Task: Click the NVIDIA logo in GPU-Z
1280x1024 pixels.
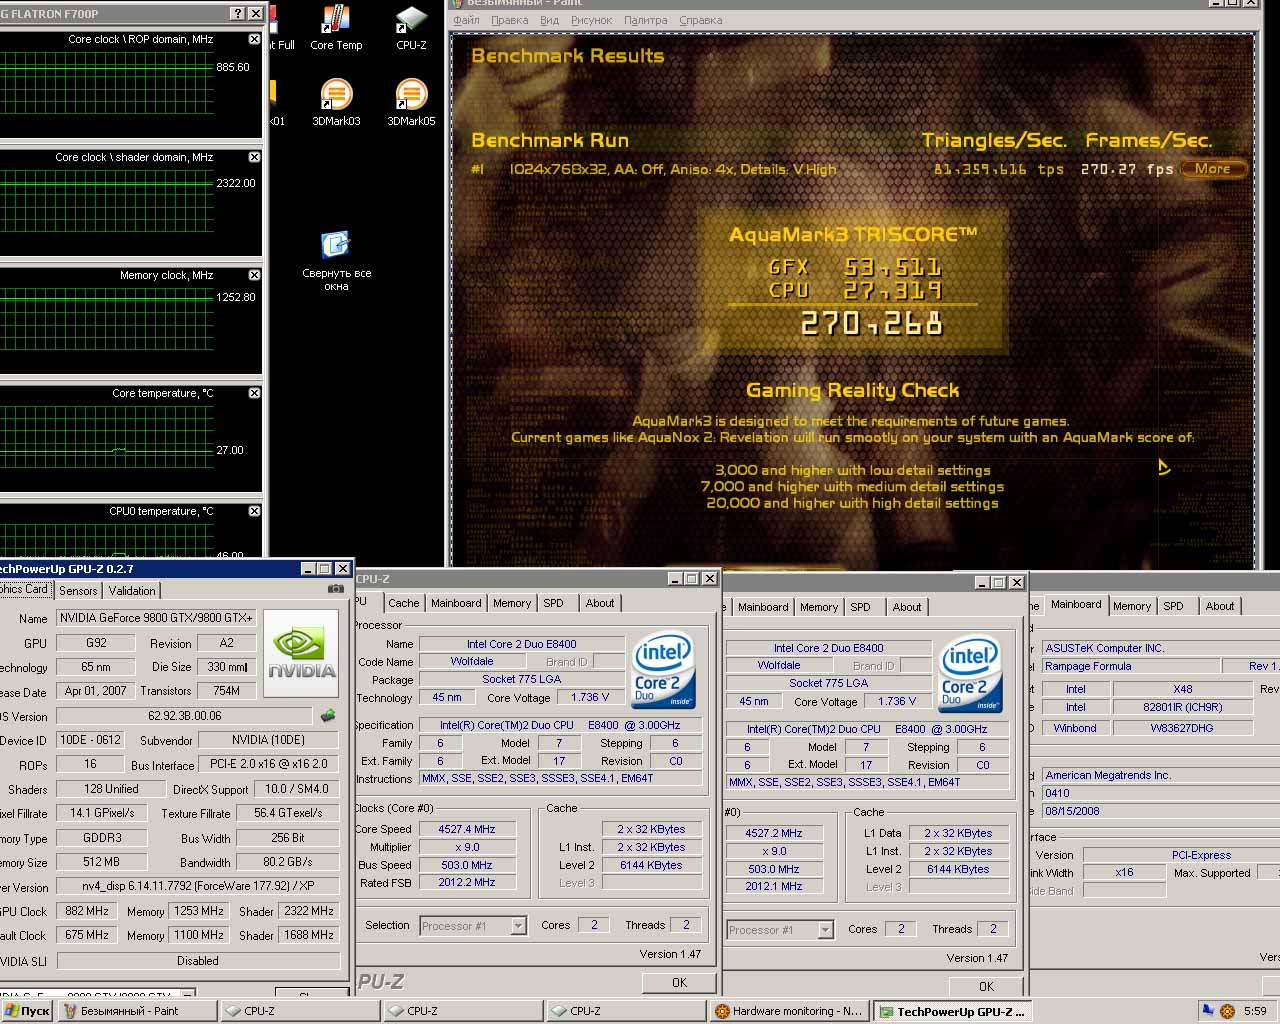Action: point(301,652)
